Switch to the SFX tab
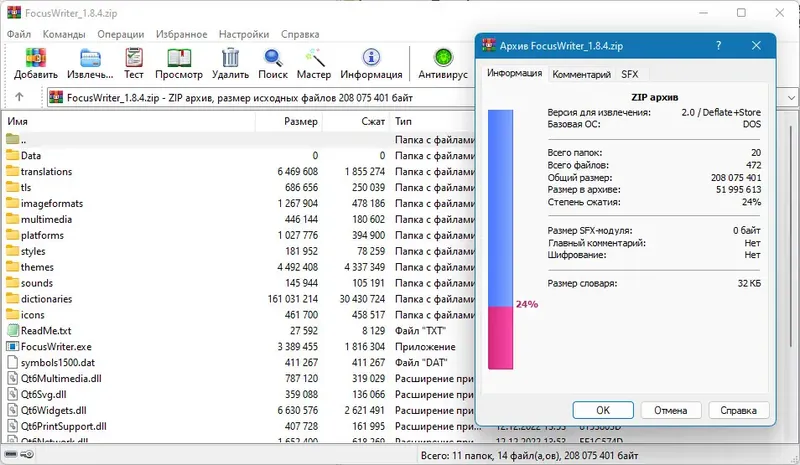Viewport: 800px width, 465px height. 630,75
